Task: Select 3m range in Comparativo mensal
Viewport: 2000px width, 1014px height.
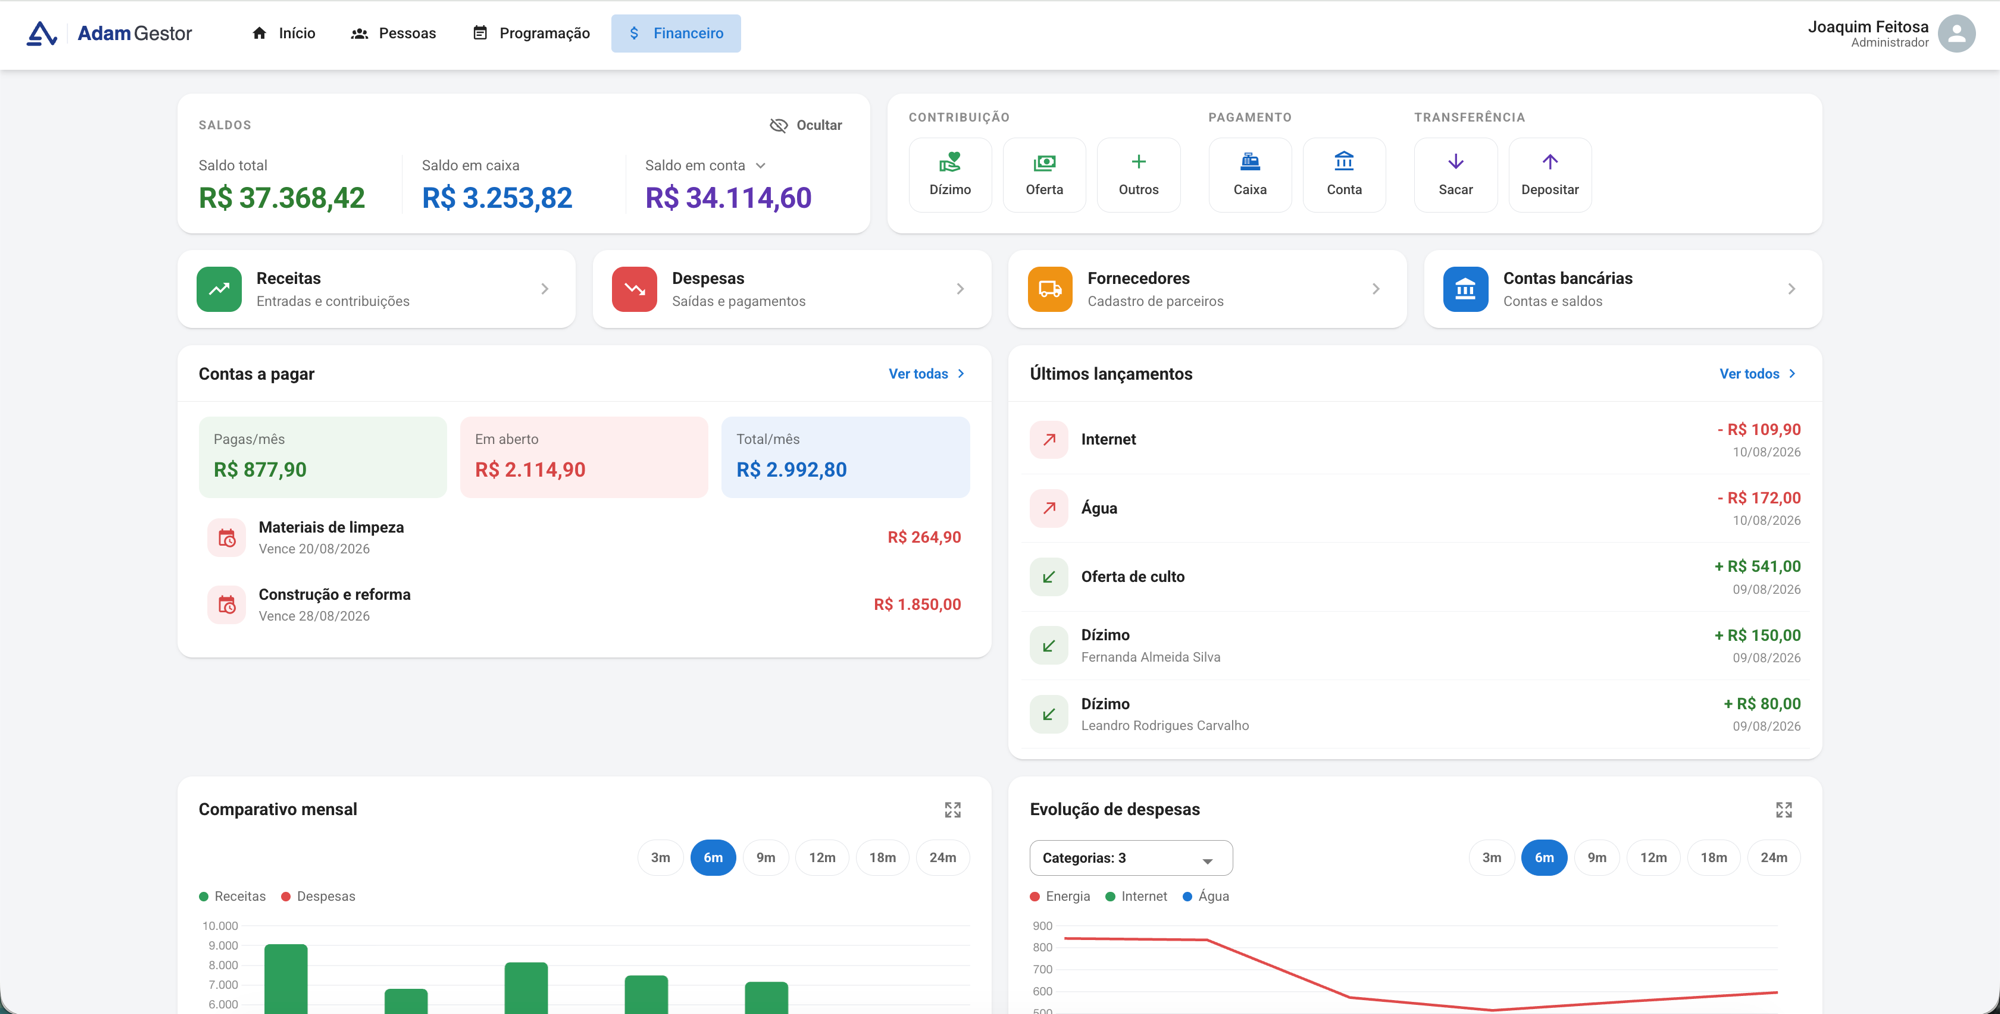Action: (660, 858)
